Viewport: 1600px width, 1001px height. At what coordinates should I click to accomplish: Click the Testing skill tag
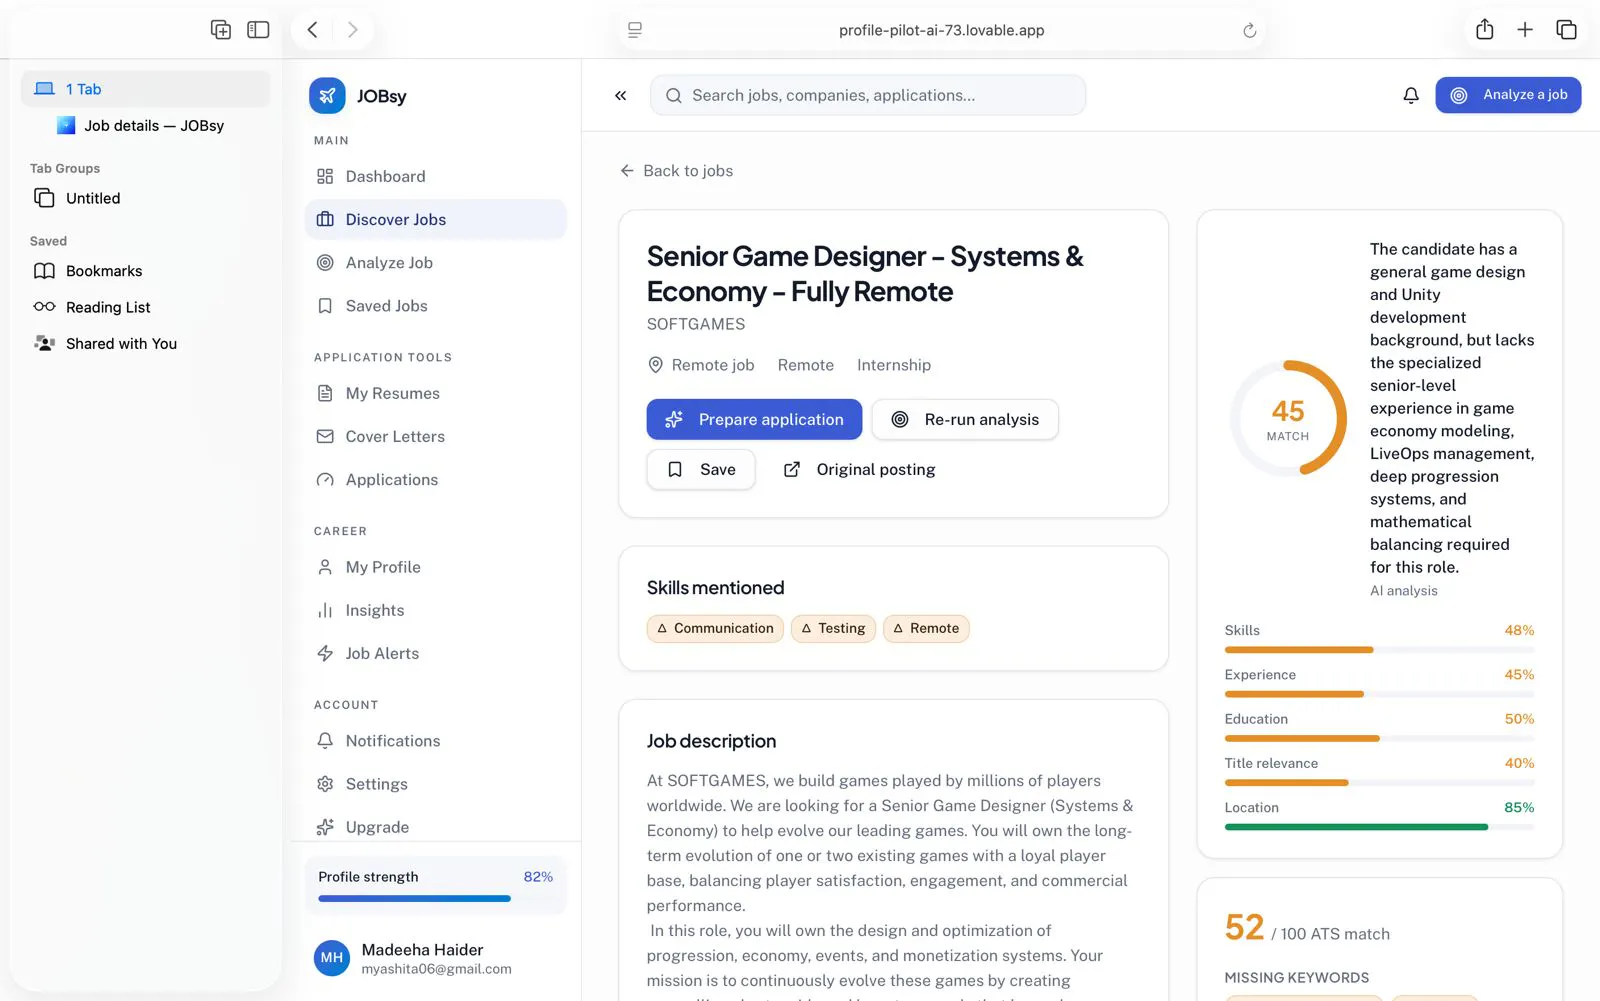[x=834, y=629]
